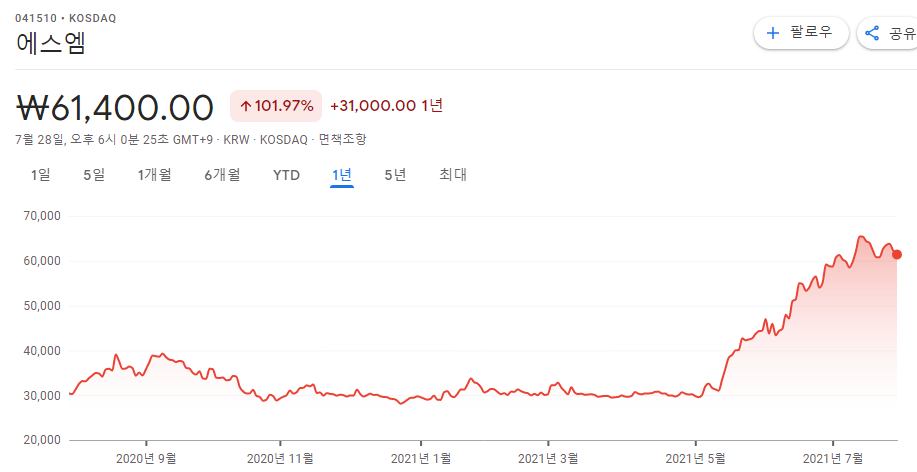Click the 에스엠 stock name heading
The width and height of the screenshot is (917, 472).
(50, 44)
